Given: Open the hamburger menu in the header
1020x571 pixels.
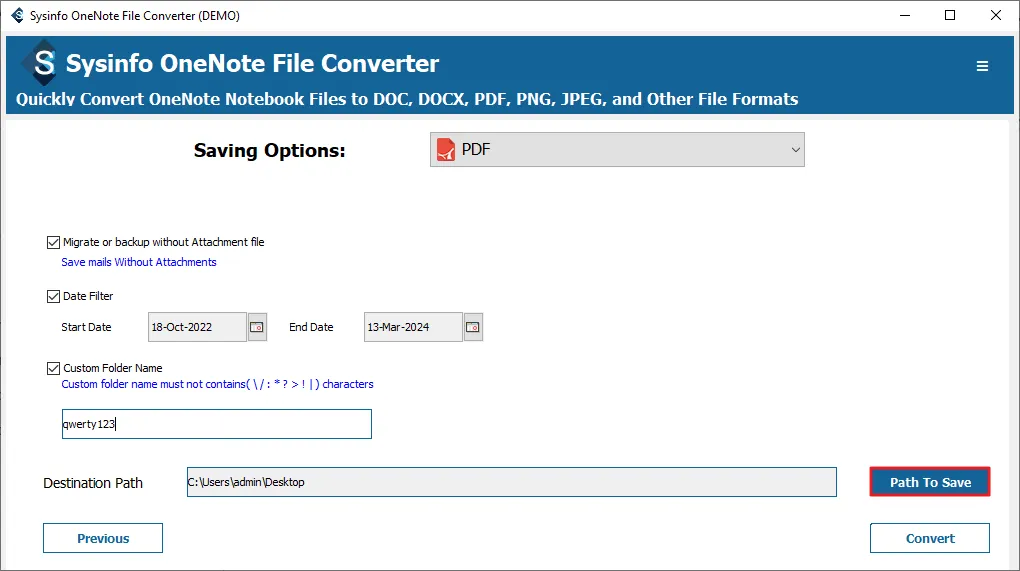Looking at the screenshot, I should [x=982, y=66].
